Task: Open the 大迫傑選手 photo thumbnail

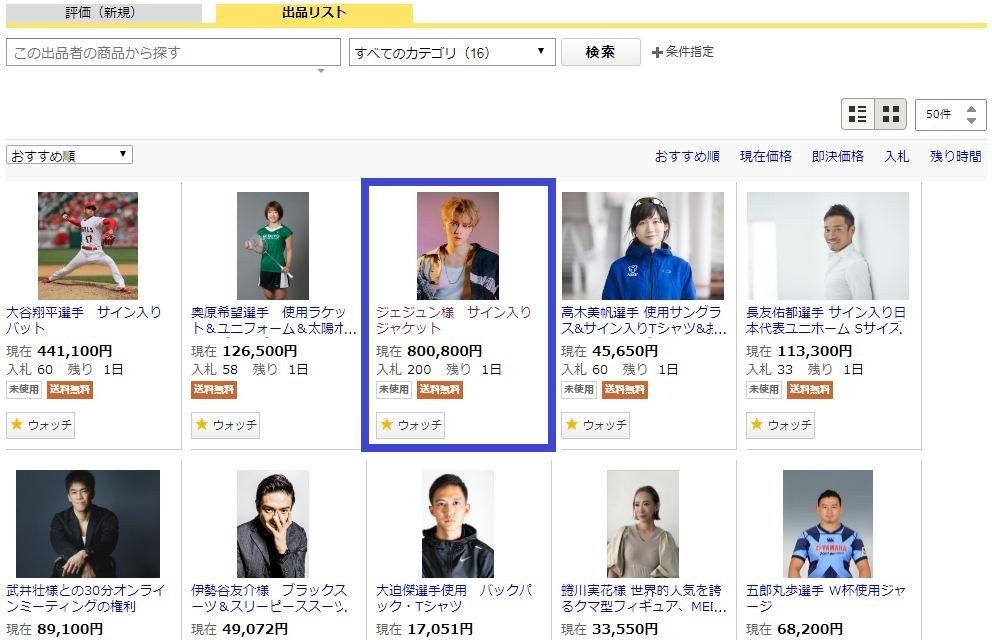Action: pos(457,524)
